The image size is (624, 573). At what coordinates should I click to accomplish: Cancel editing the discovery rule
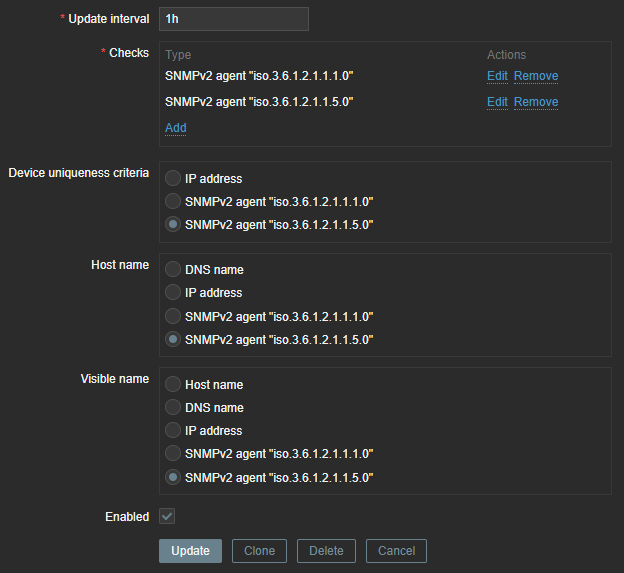(x=396, y=551)
